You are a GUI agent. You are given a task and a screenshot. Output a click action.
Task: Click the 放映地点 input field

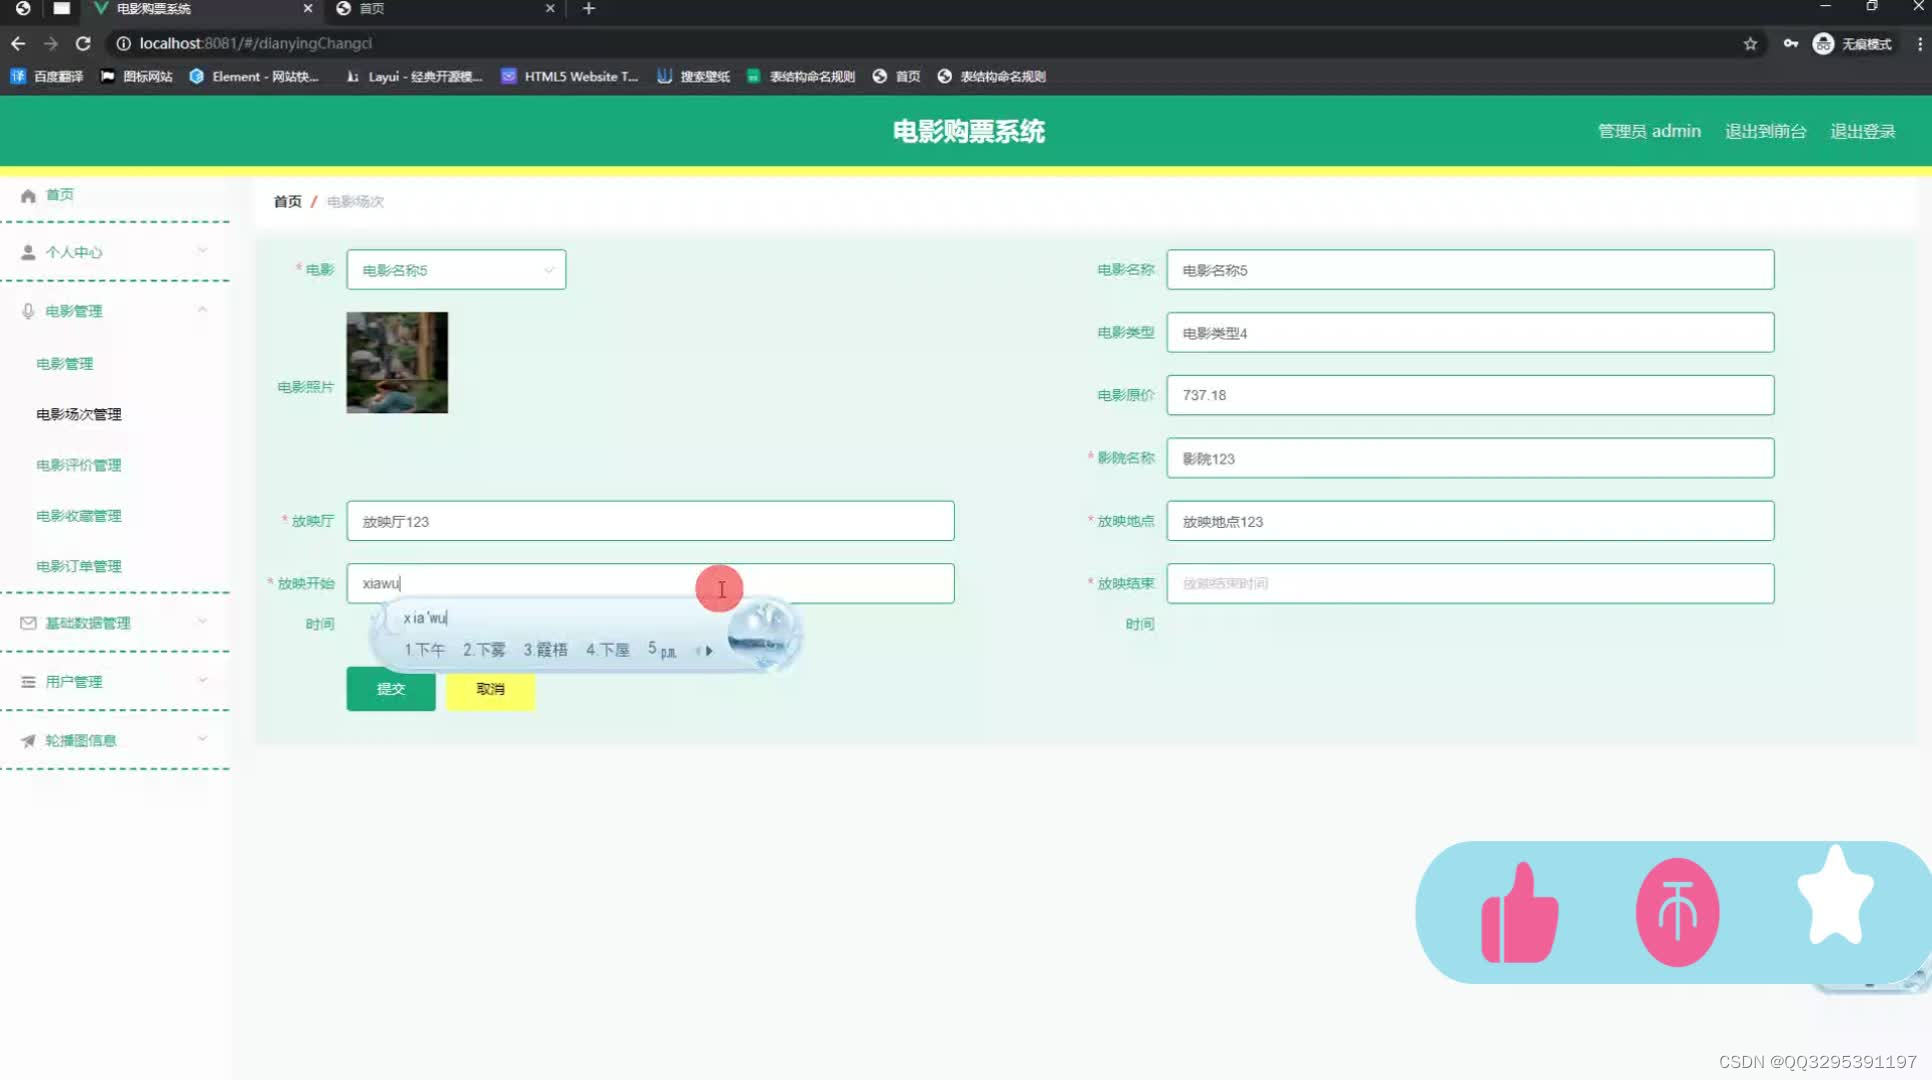(1470, 521)
